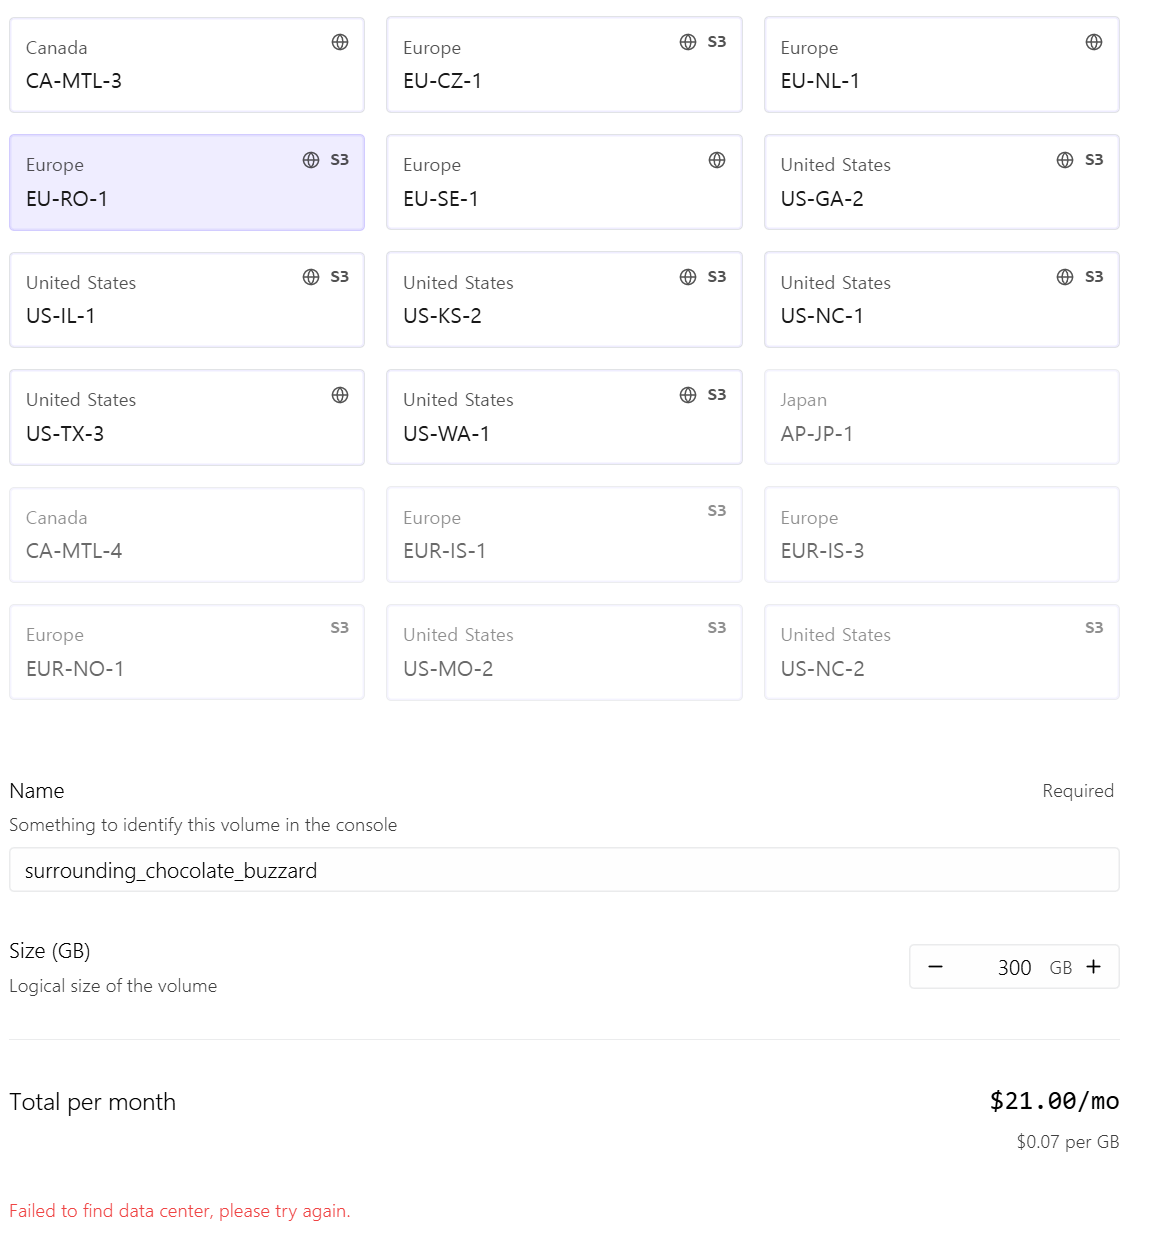Screen dimensions: 1174x1247
Task: Click the S3 badge on US-GA-2 card
Action: [x=1094, y=160]
